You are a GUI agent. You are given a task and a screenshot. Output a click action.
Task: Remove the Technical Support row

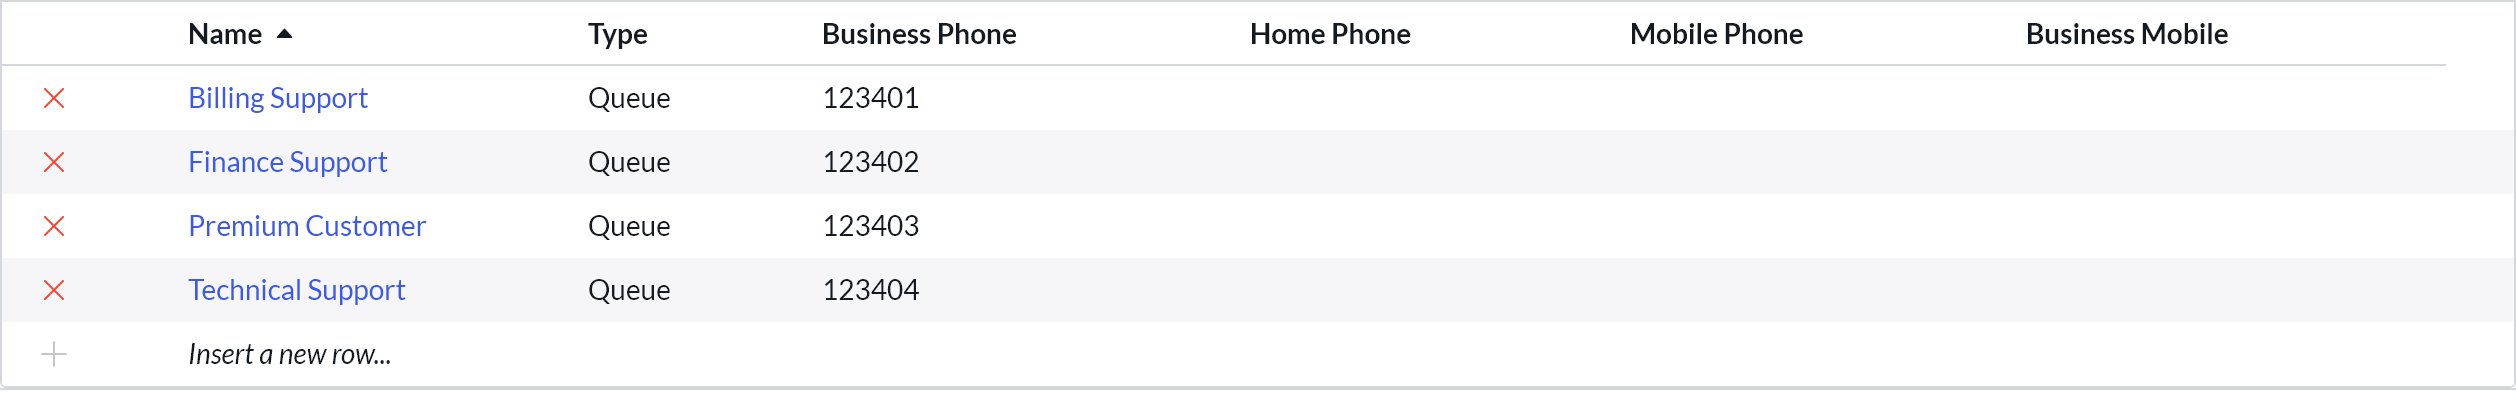click(54, 290)
